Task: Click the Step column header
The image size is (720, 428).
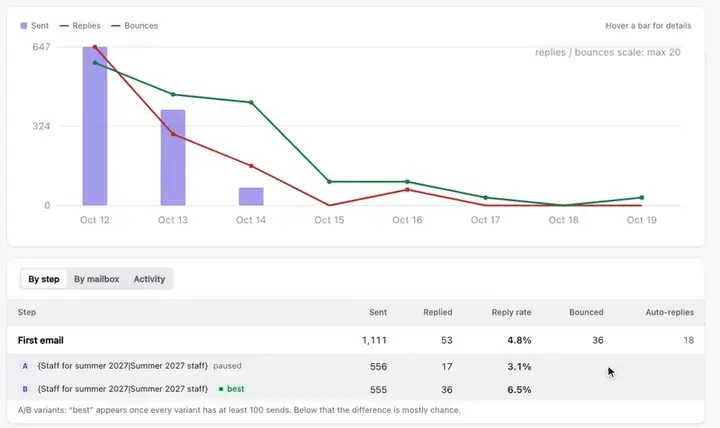Action: click(x=27, y=312)
